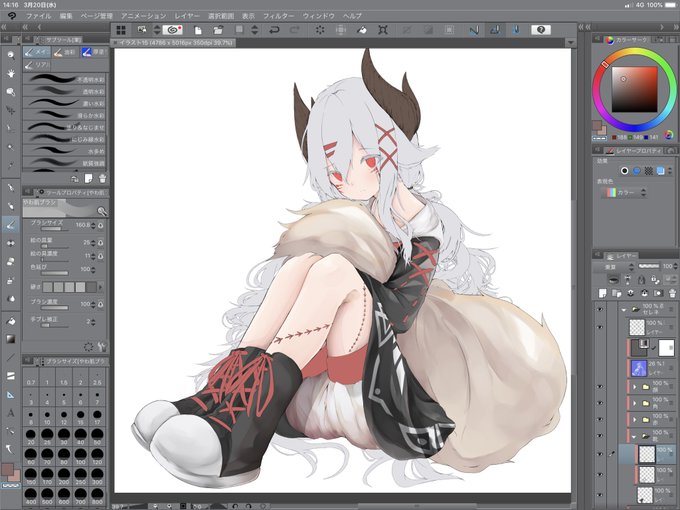
Task: Select the Pen tool in the toolbar
Action: pos(11,188)
